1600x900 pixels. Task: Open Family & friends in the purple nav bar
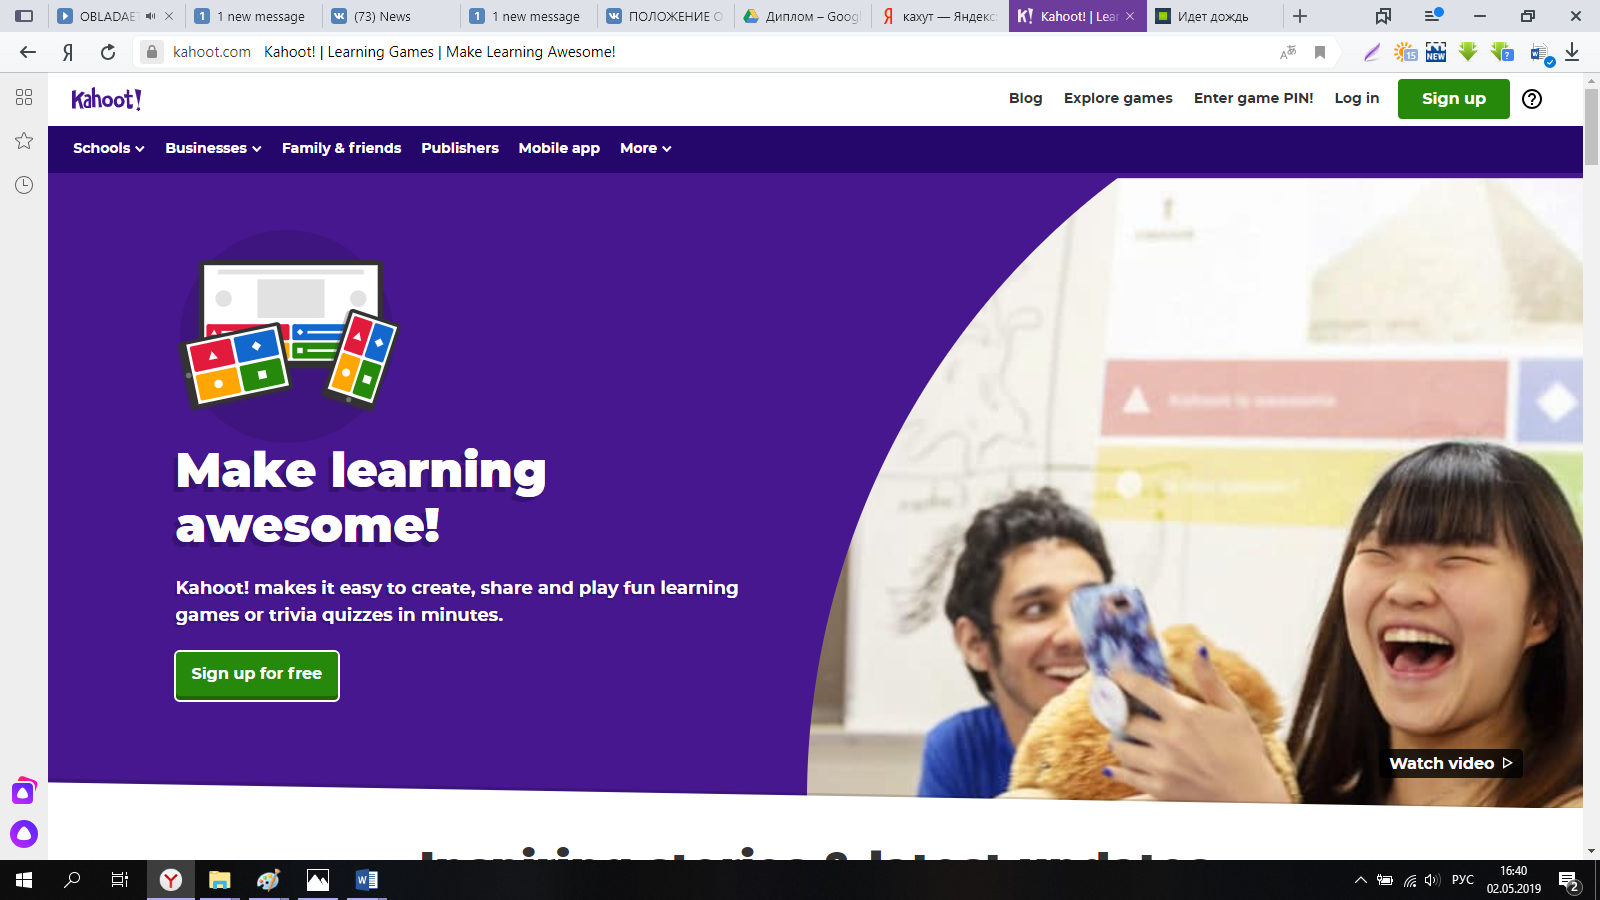click(x=341, y=148)
